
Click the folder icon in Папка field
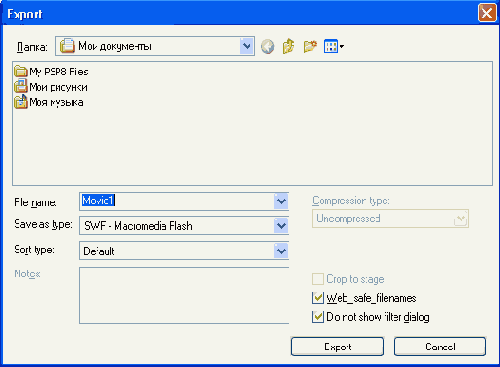pyautogui.click(x=67, y=46)
